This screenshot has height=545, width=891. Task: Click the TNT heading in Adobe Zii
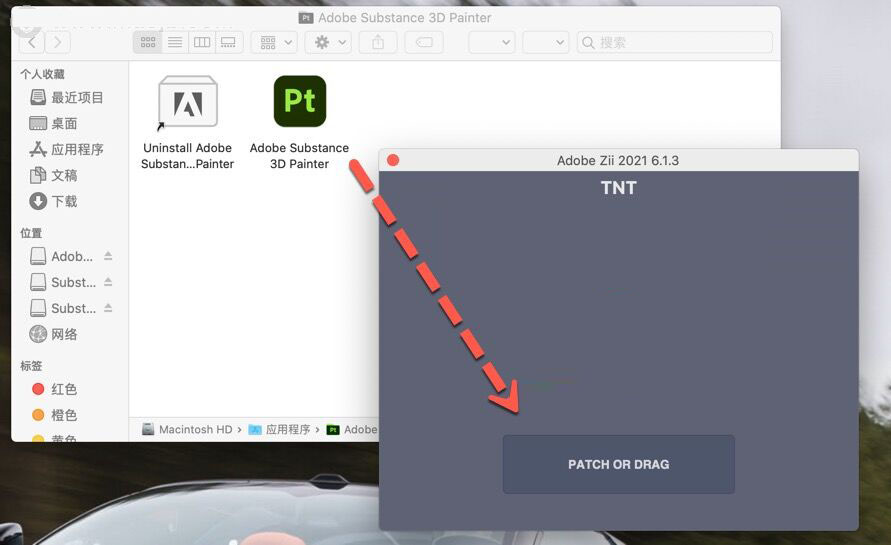click(618, 188)
